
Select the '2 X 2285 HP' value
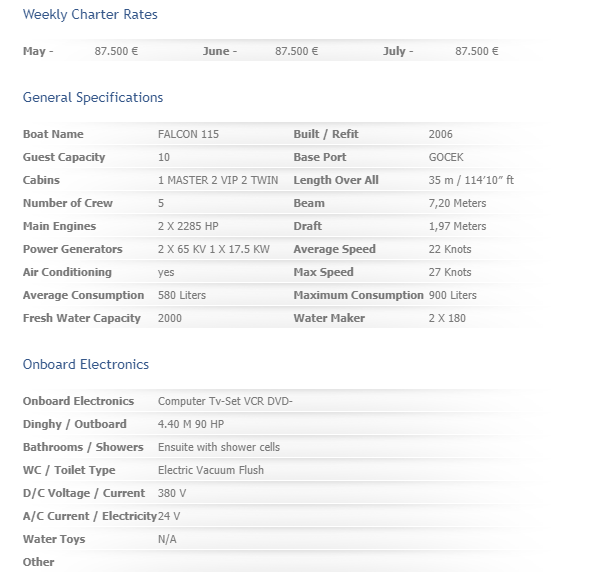coord(188,226)
